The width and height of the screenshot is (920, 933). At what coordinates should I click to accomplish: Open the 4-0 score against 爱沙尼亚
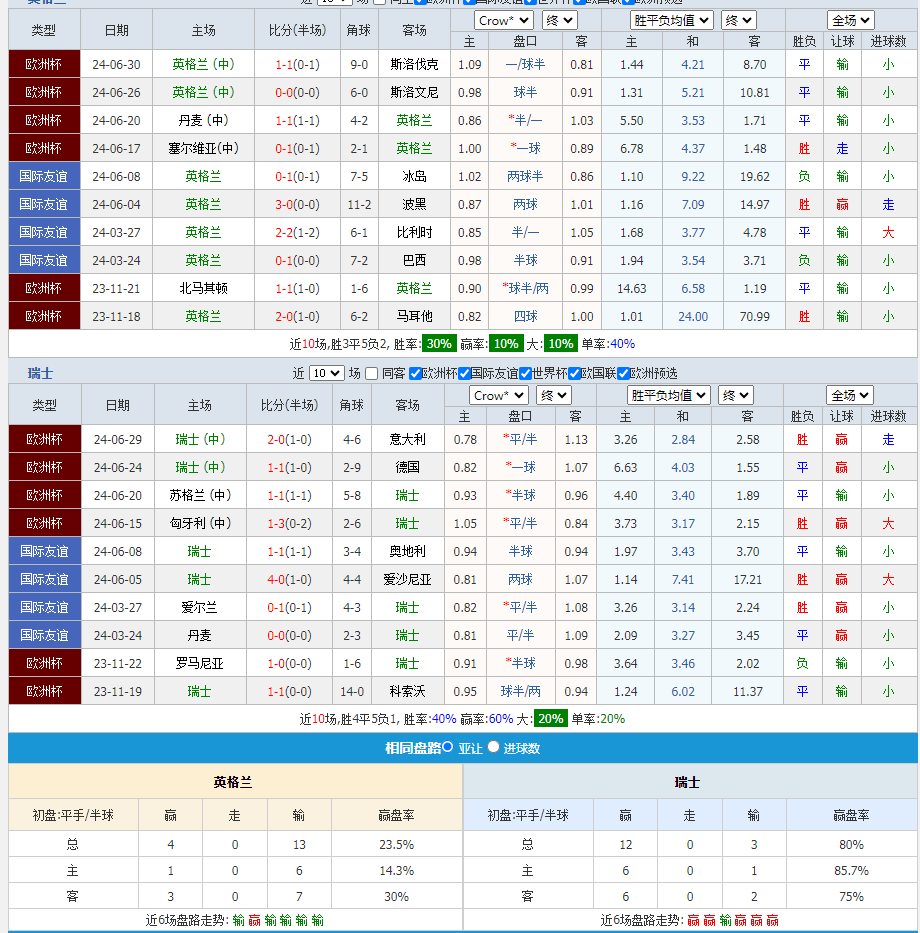tap(276, 579)
